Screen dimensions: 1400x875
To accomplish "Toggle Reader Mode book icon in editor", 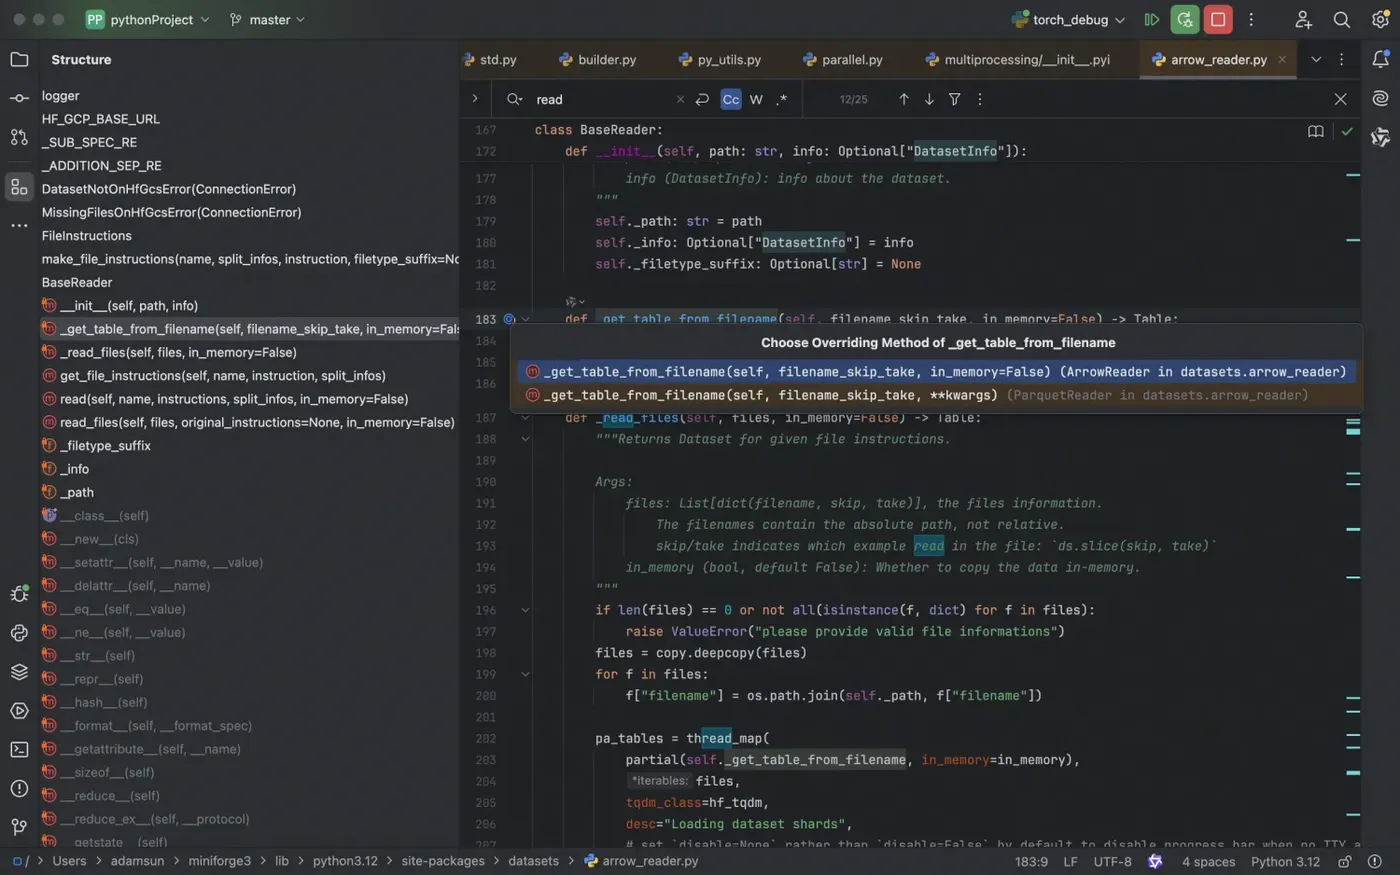I will 1316,131.
